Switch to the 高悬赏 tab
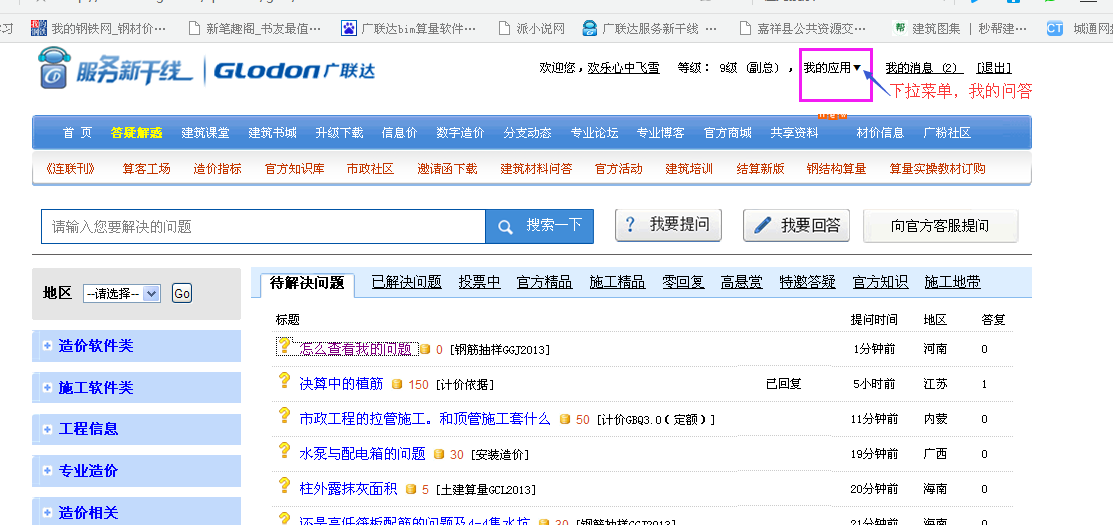This screenshot has width=1113, height=525. click(742, 282)
